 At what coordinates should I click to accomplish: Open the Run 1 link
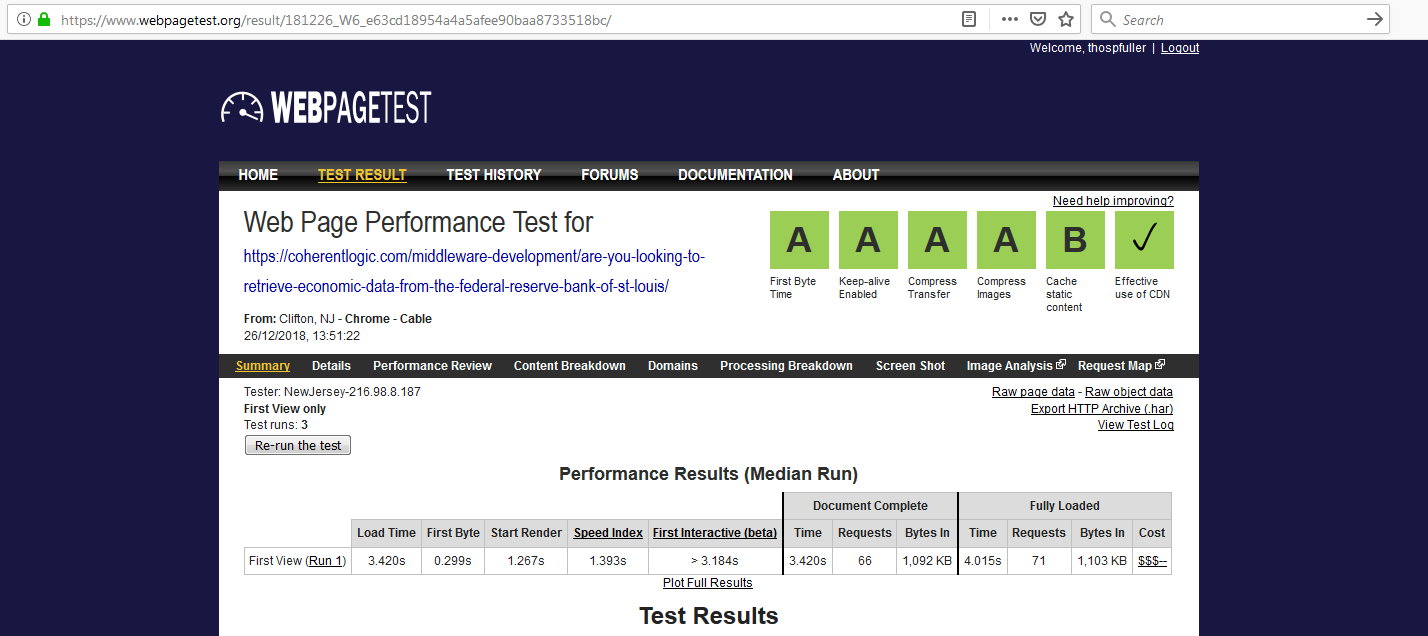(325, 561)
